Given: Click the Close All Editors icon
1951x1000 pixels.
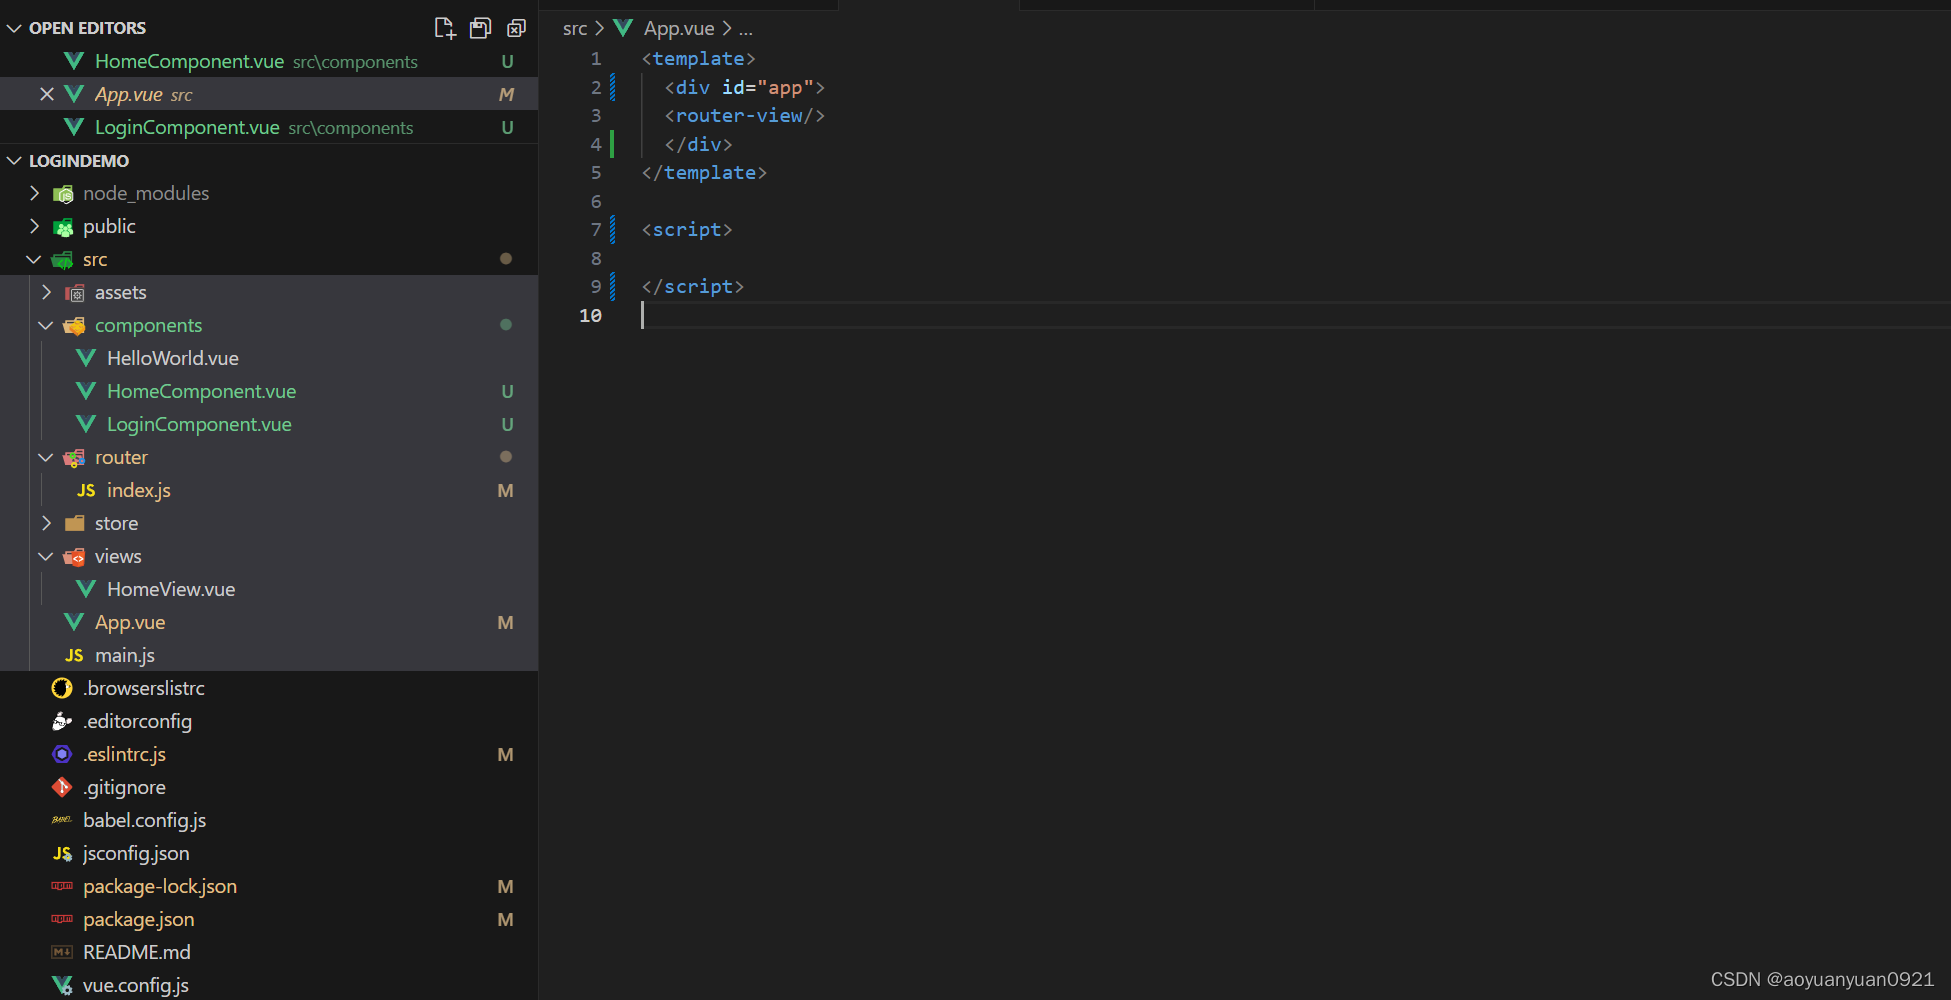Looking at the screenshot, I should pos(516,28).
